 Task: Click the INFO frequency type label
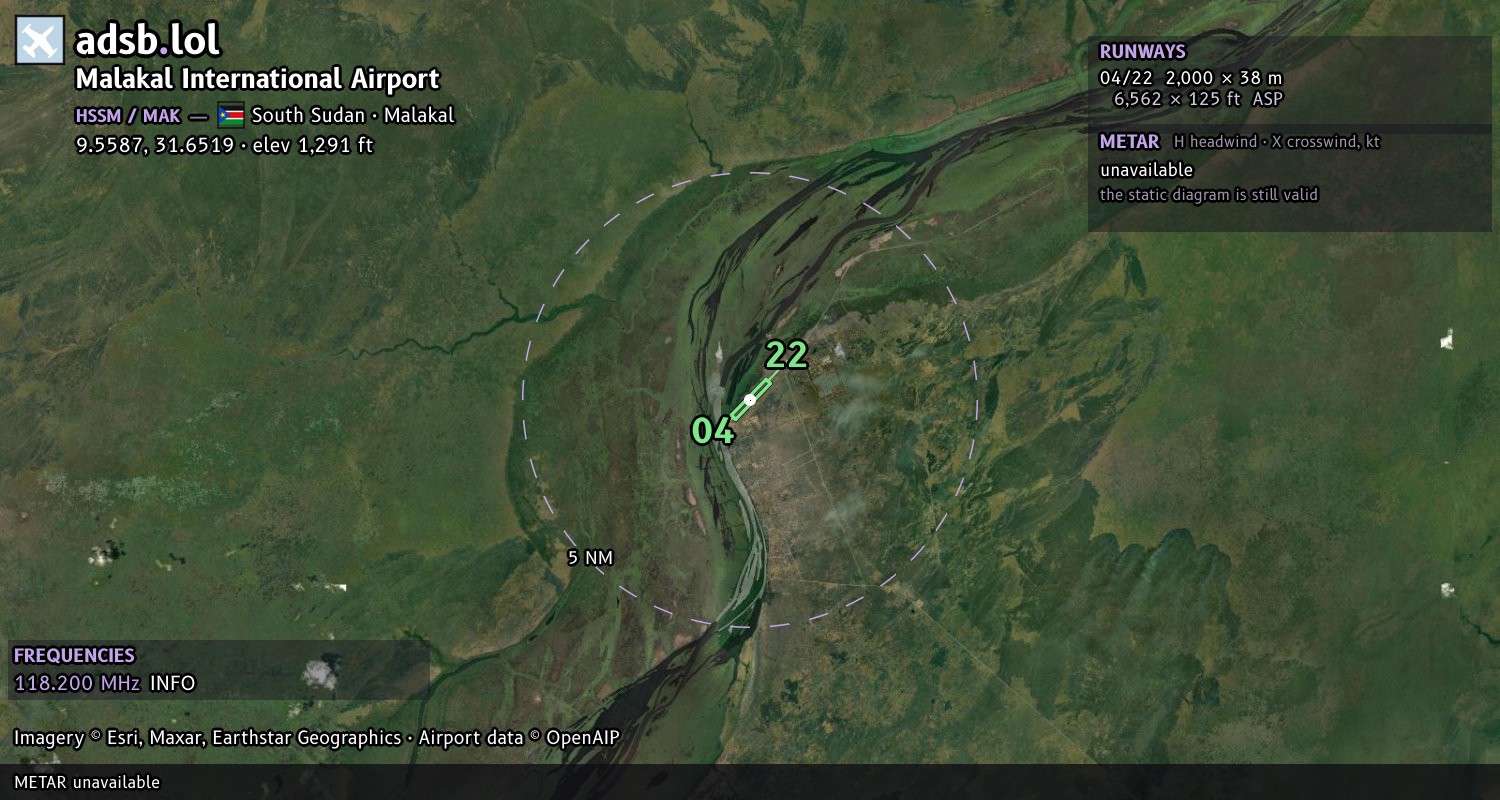pyautogui.click(x=173, y=684)
